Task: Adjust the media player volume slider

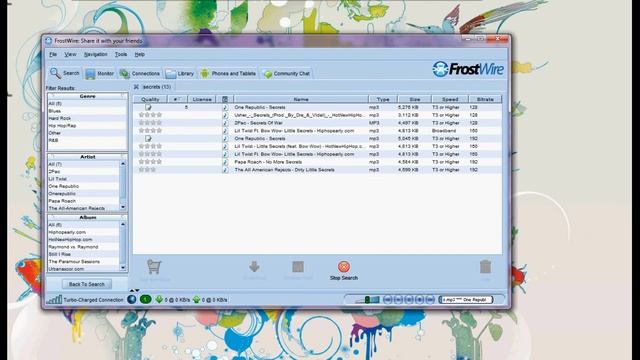Action: click(x=367, y=300)
